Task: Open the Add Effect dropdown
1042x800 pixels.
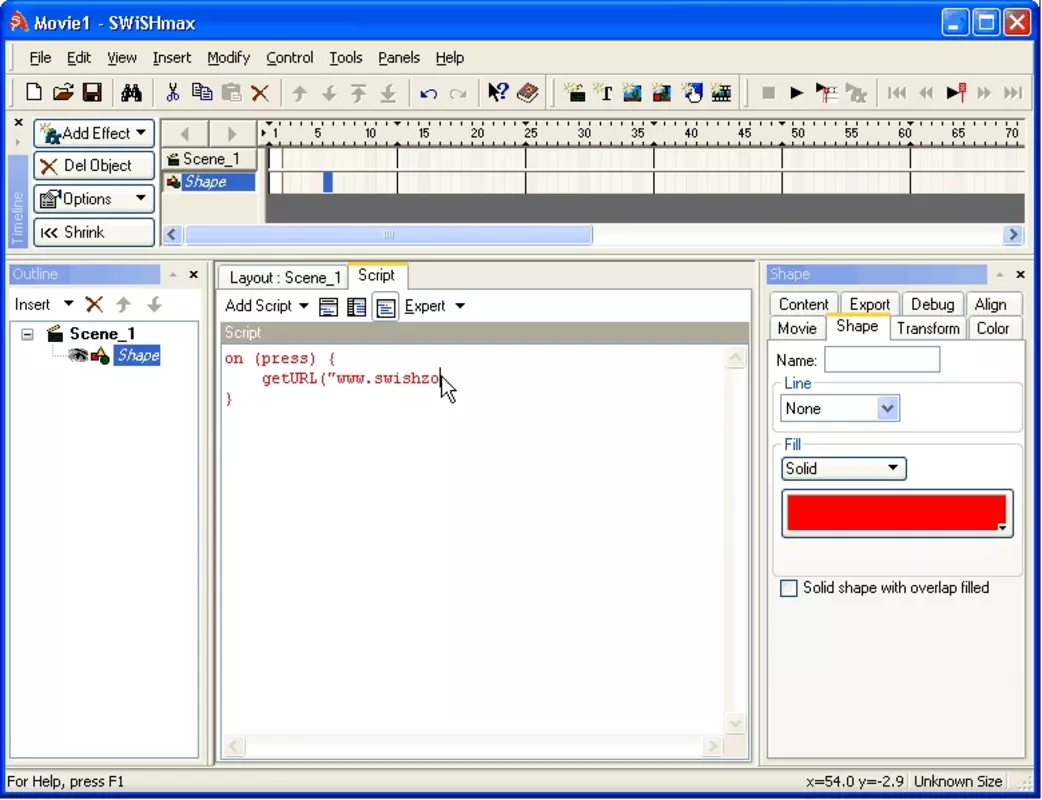Action: click(x=94, y=134)
